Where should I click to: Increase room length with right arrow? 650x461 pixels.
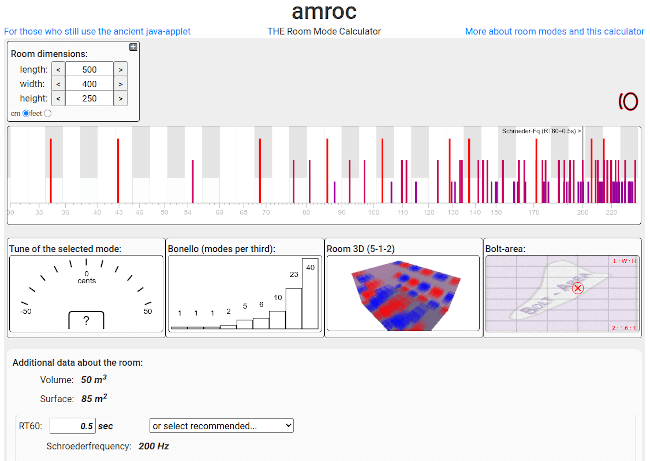click(x=120, y=69)
